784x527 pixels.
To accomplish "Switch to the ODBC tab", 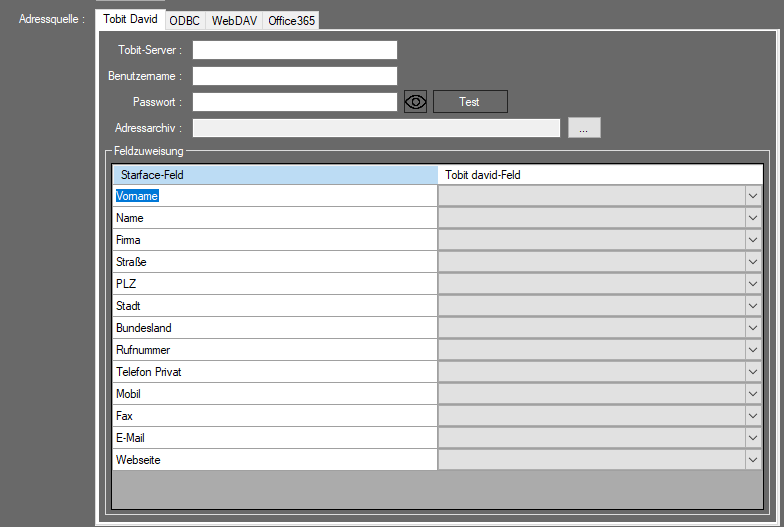I will 184,20.
